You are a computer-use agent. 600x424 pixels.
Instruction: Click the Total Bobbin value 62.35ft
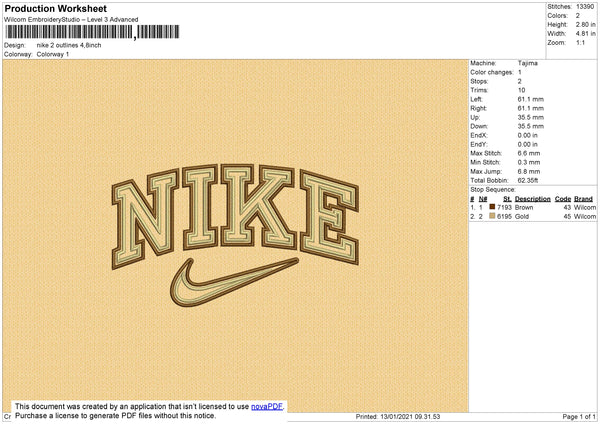tap(528, 181)
